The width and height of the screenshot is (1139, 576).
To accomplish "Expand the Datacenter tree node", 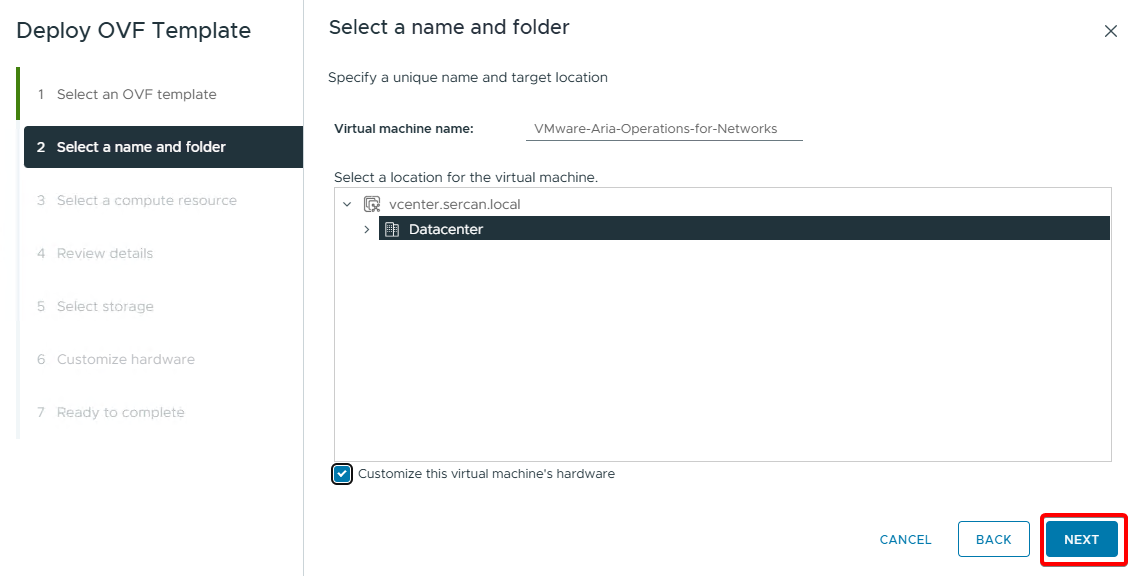I will click(x=367, y=229).
